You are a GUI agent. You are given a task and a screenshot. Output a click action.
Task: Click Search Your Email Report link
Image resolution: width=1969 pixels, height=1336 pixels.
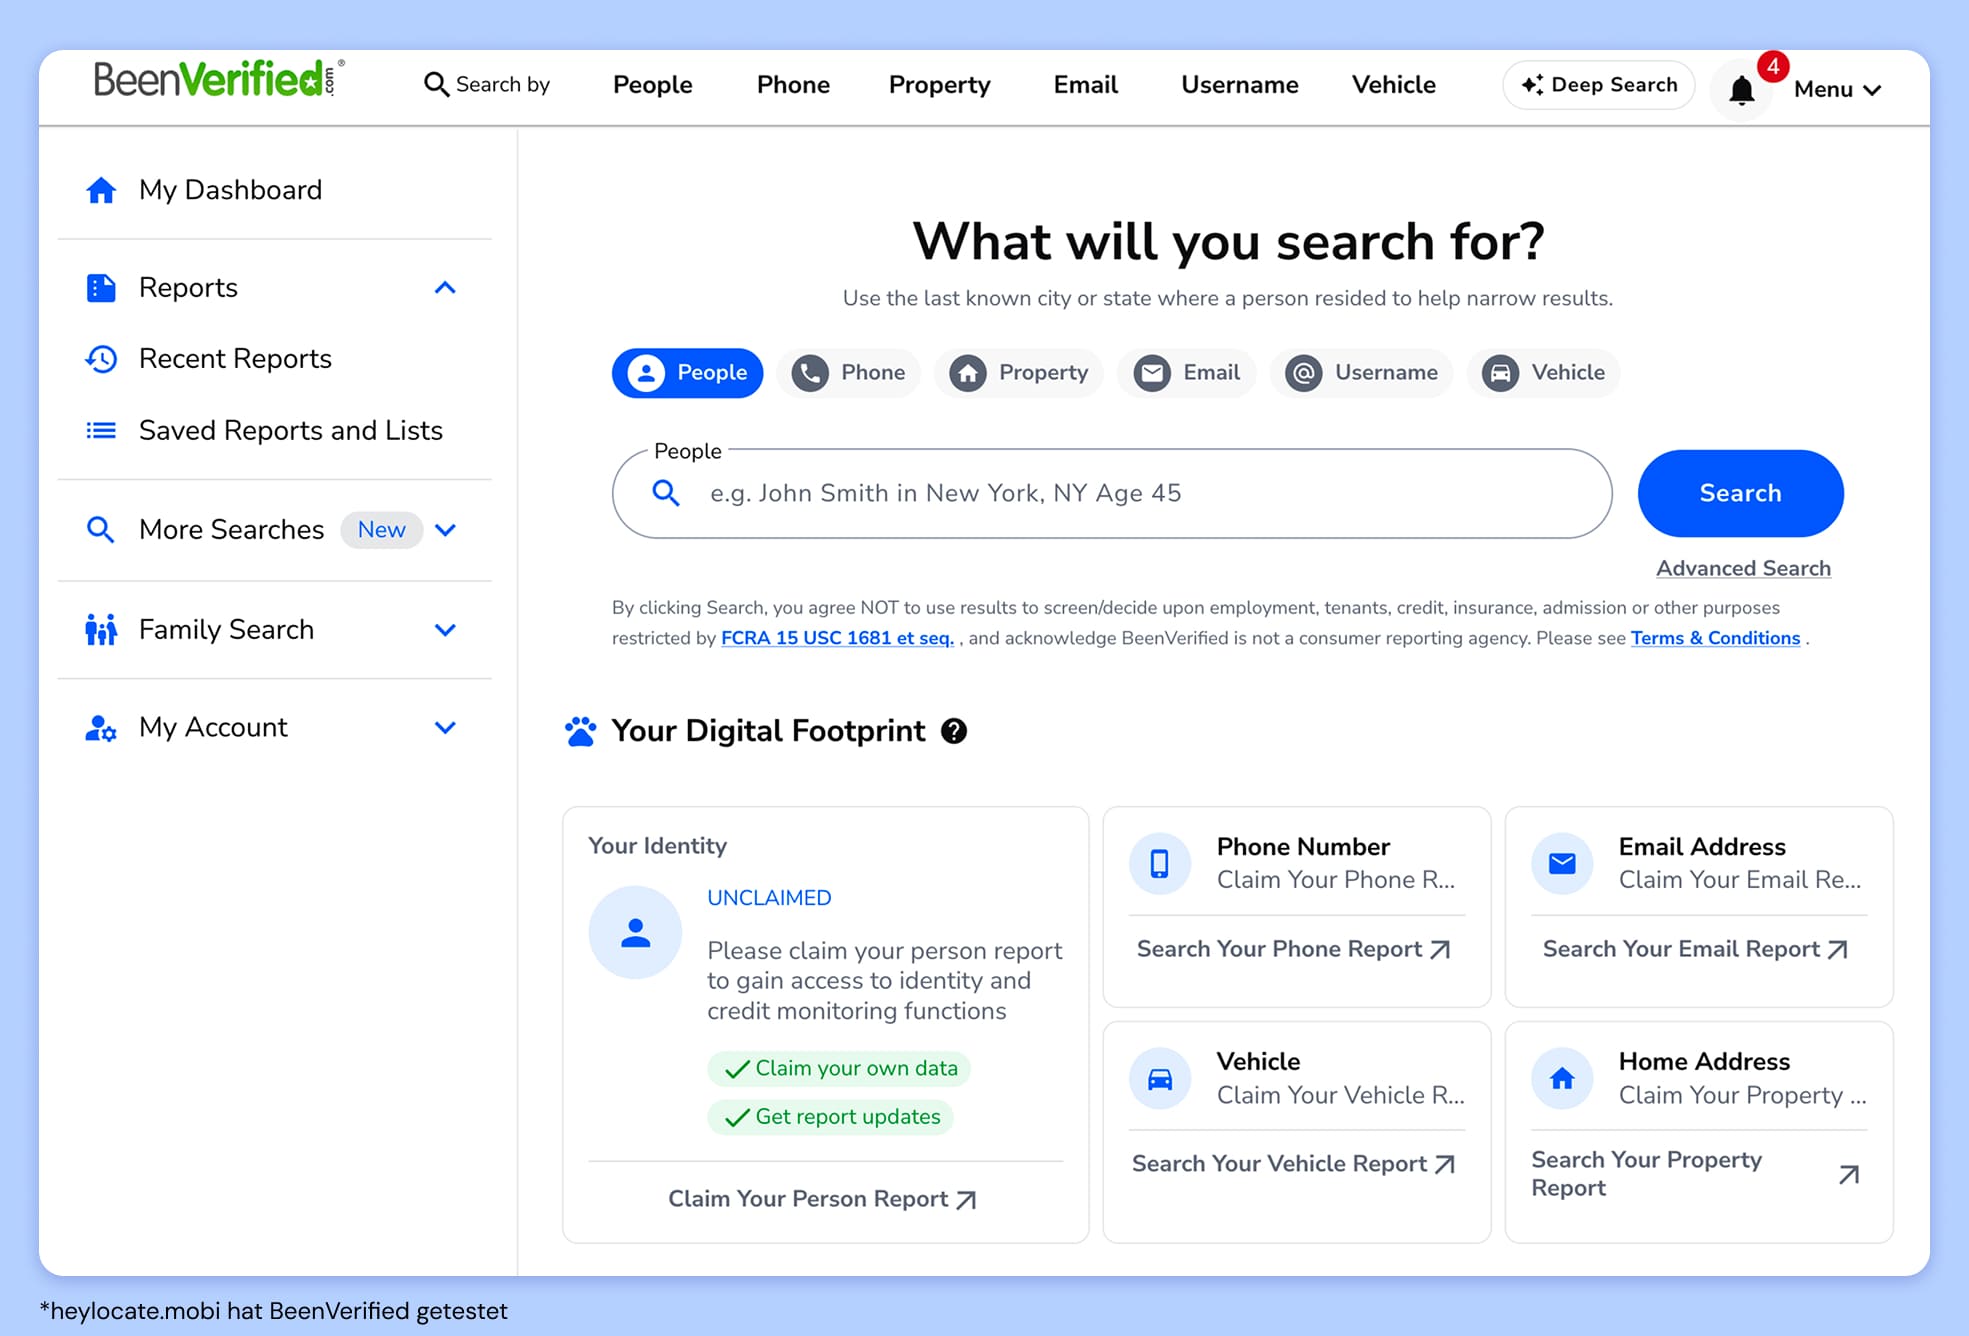click(1695, 949)
